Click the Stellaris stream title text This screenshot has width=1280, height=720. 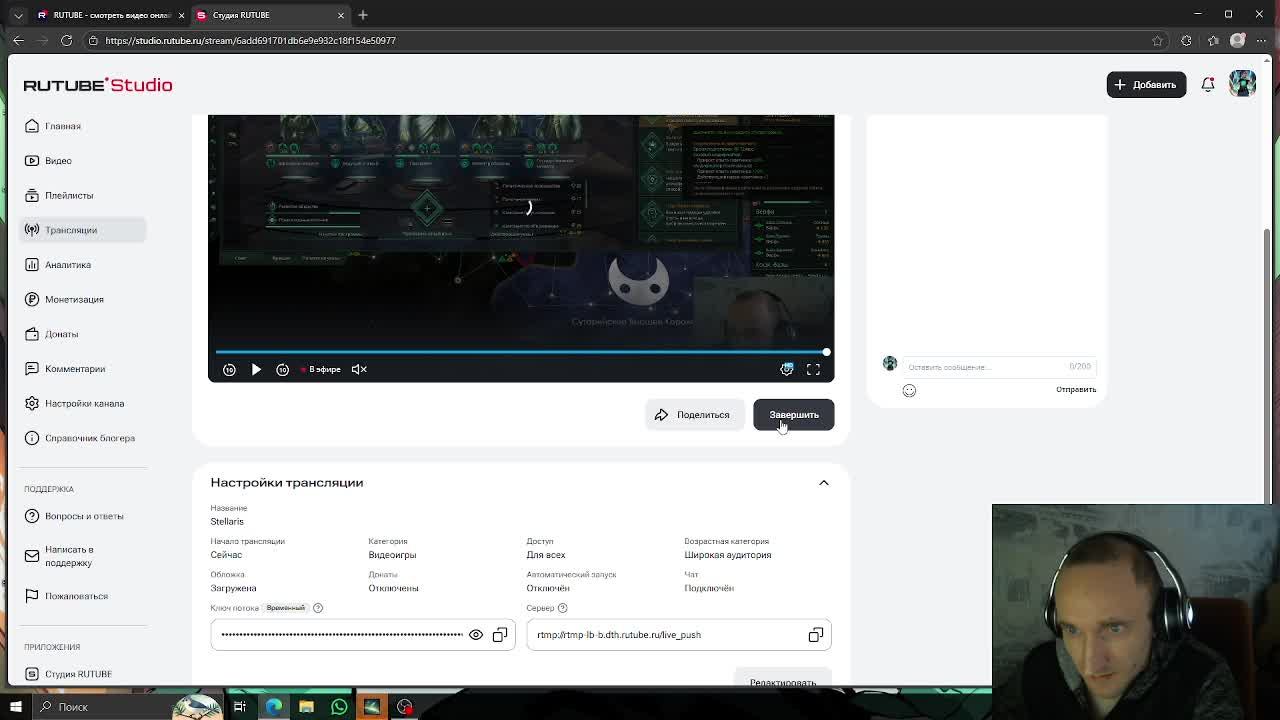227,522
